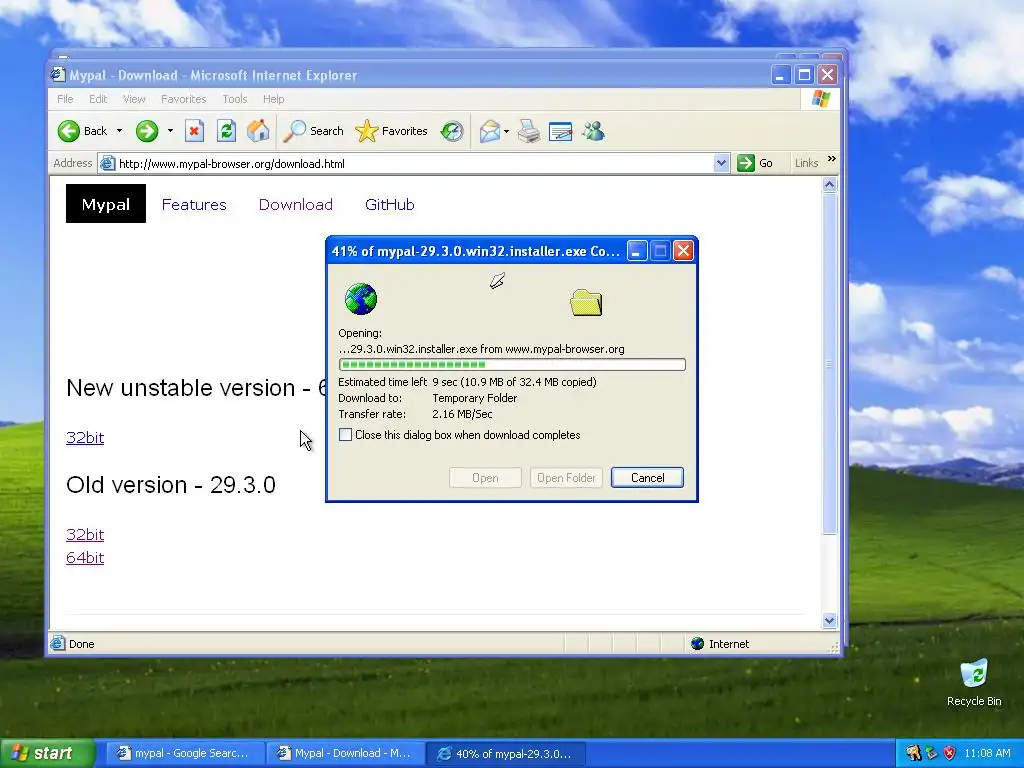Switch to 40% of mypal-29.3.0 taskbar item
The image size is (1024, 768).
505,753
